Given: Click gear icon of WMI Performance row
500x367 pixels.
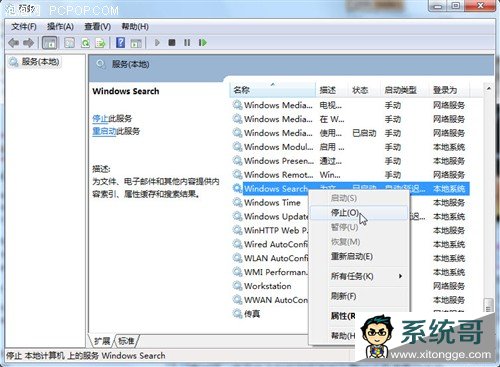Looking at the screenshot, I should [237, 272].
